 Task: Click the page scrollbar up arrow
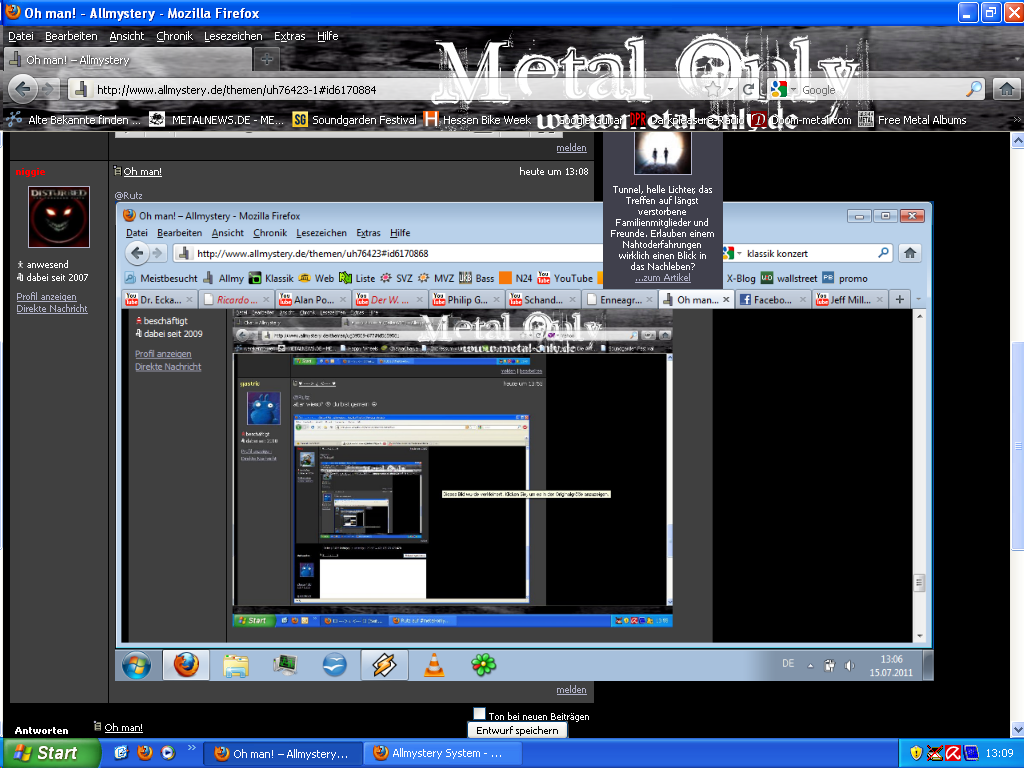[1017, 140]
